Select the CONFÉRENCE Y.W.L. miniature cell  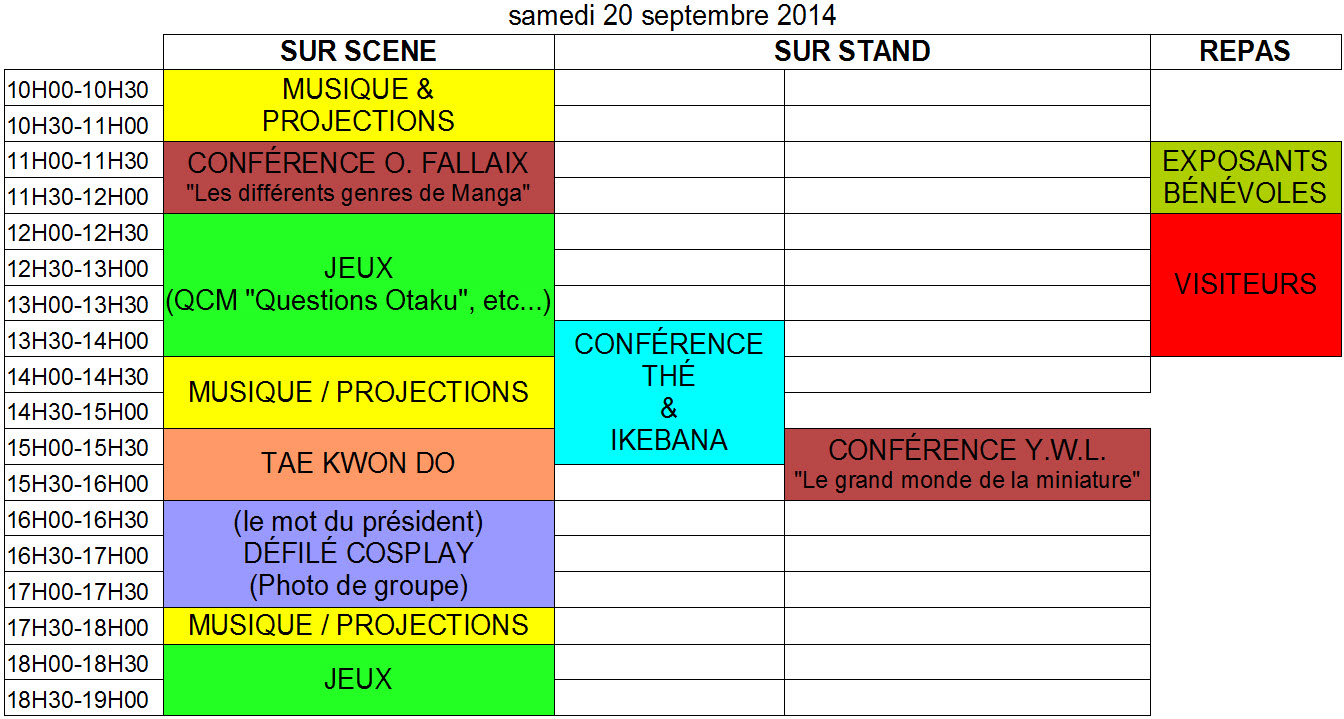coord(967,464)
